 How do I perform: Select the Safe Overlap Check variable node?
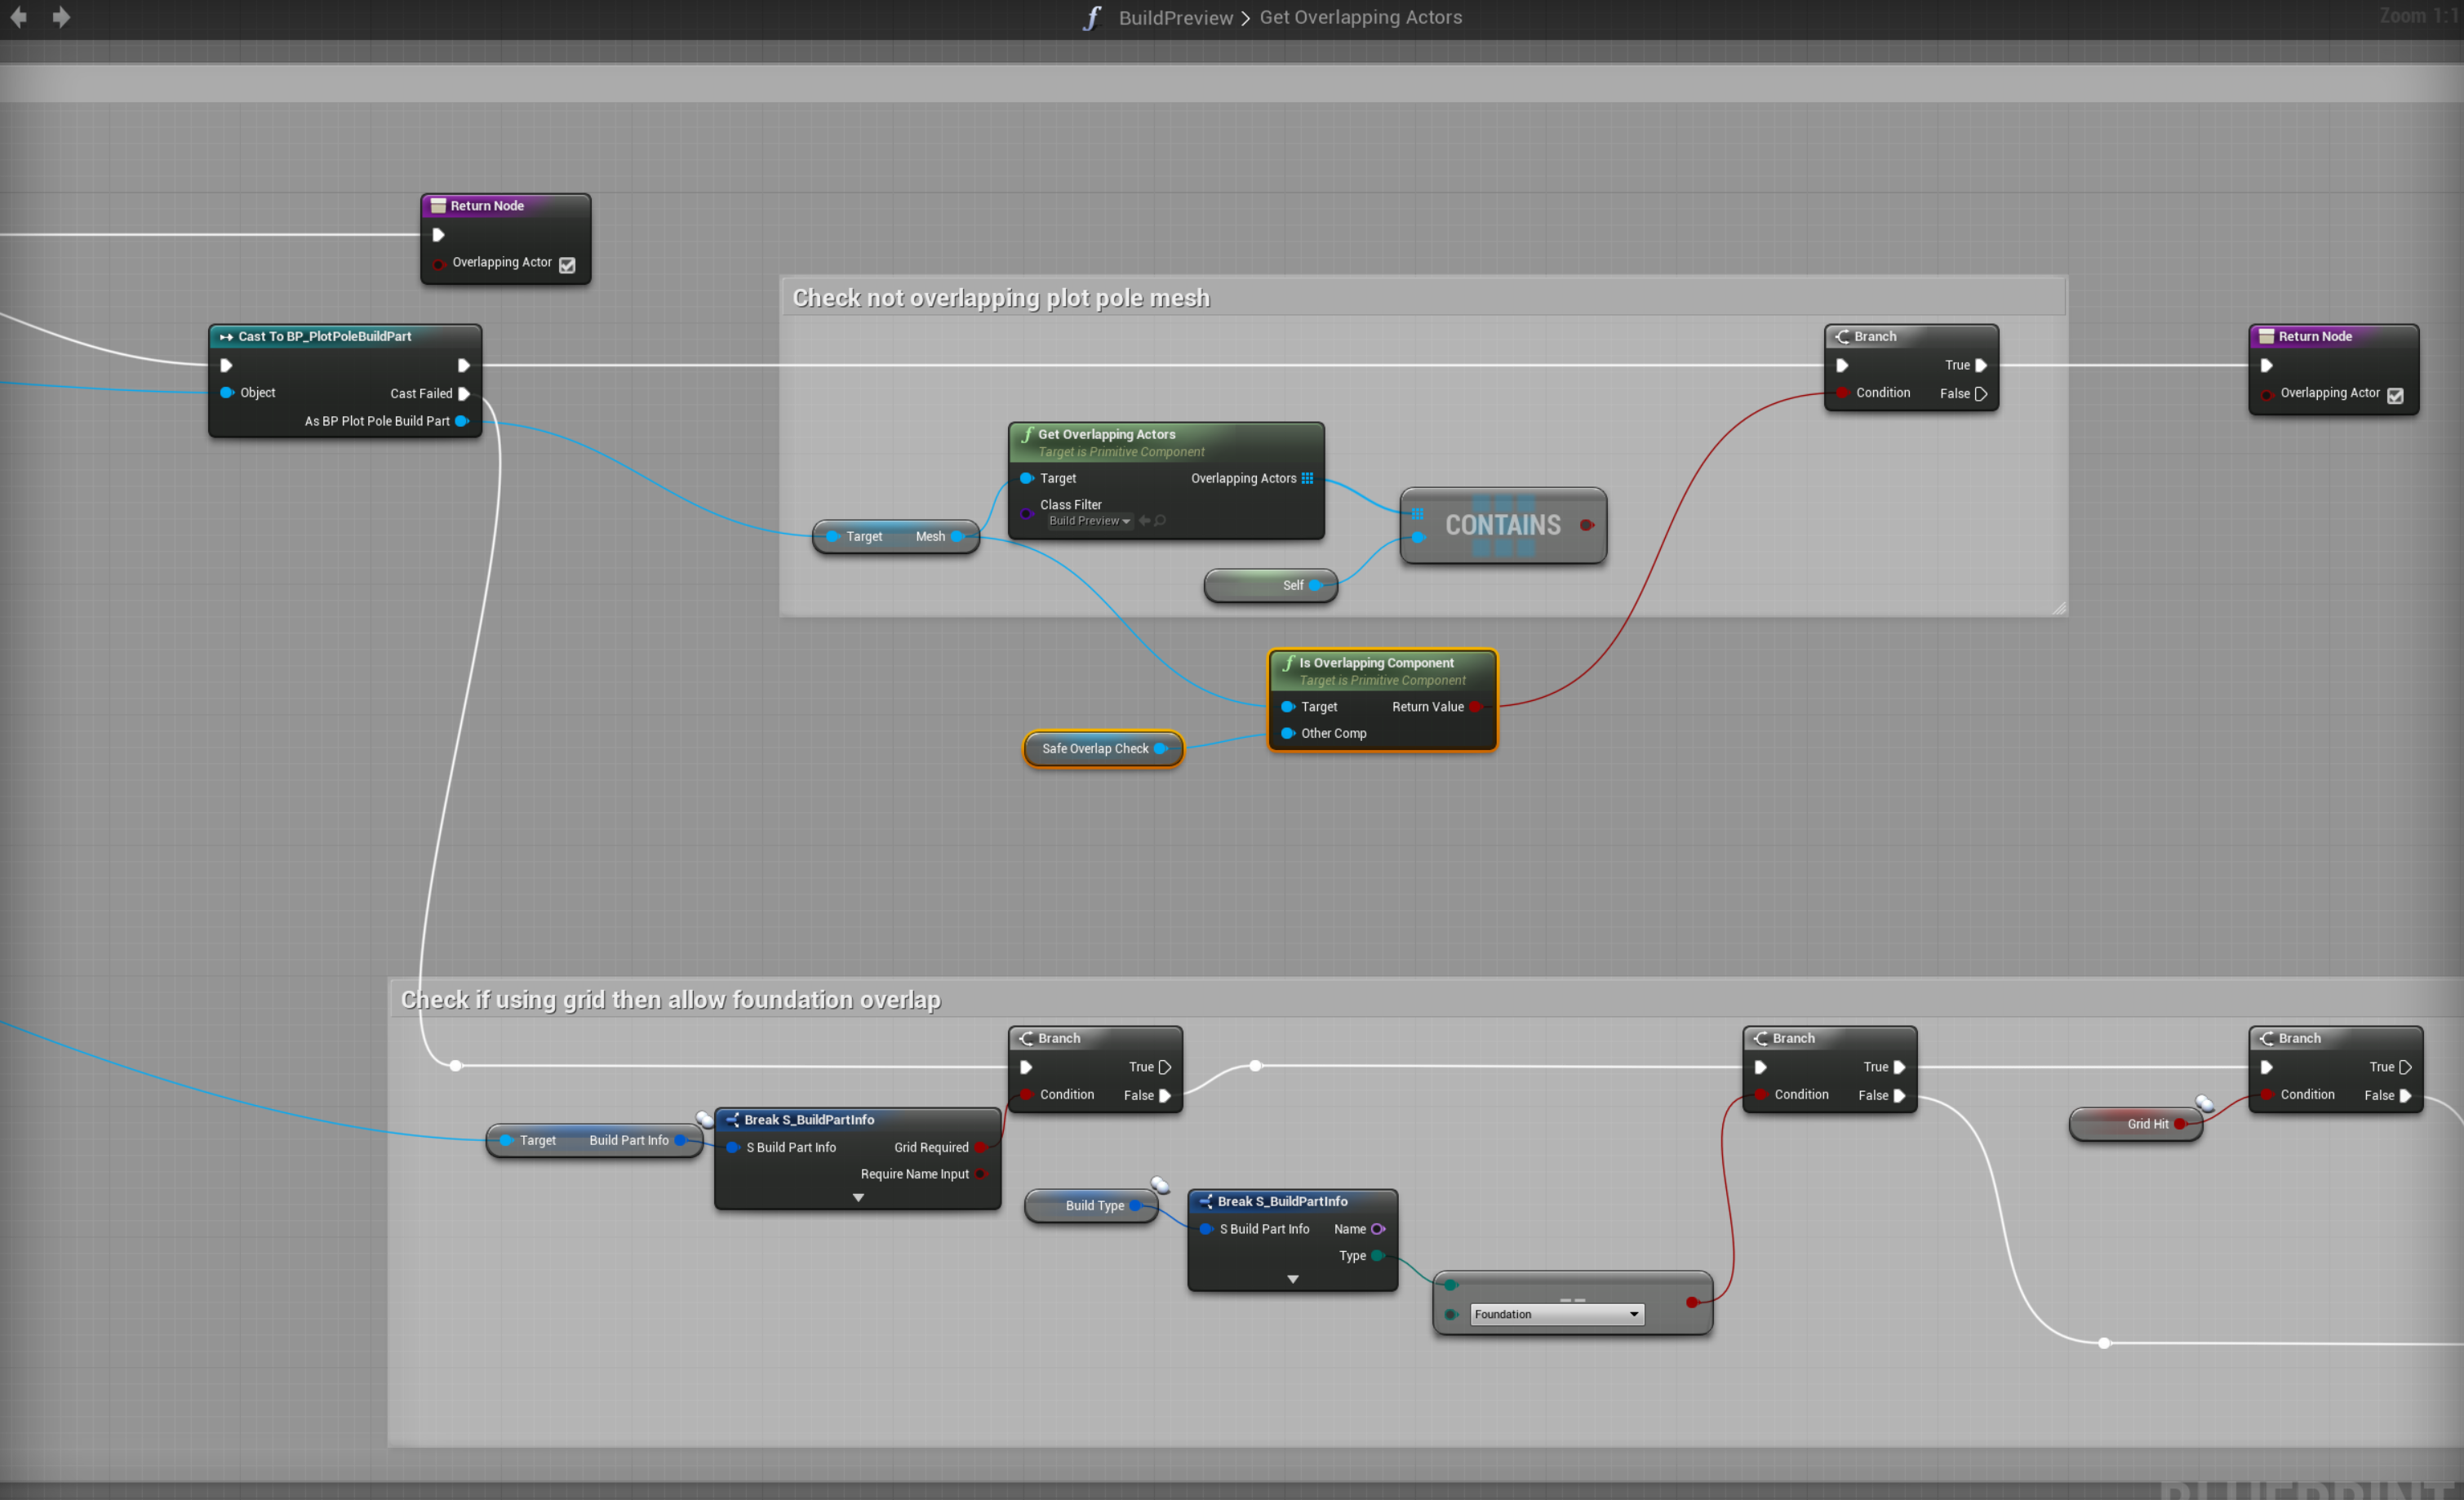point(1094,749)
